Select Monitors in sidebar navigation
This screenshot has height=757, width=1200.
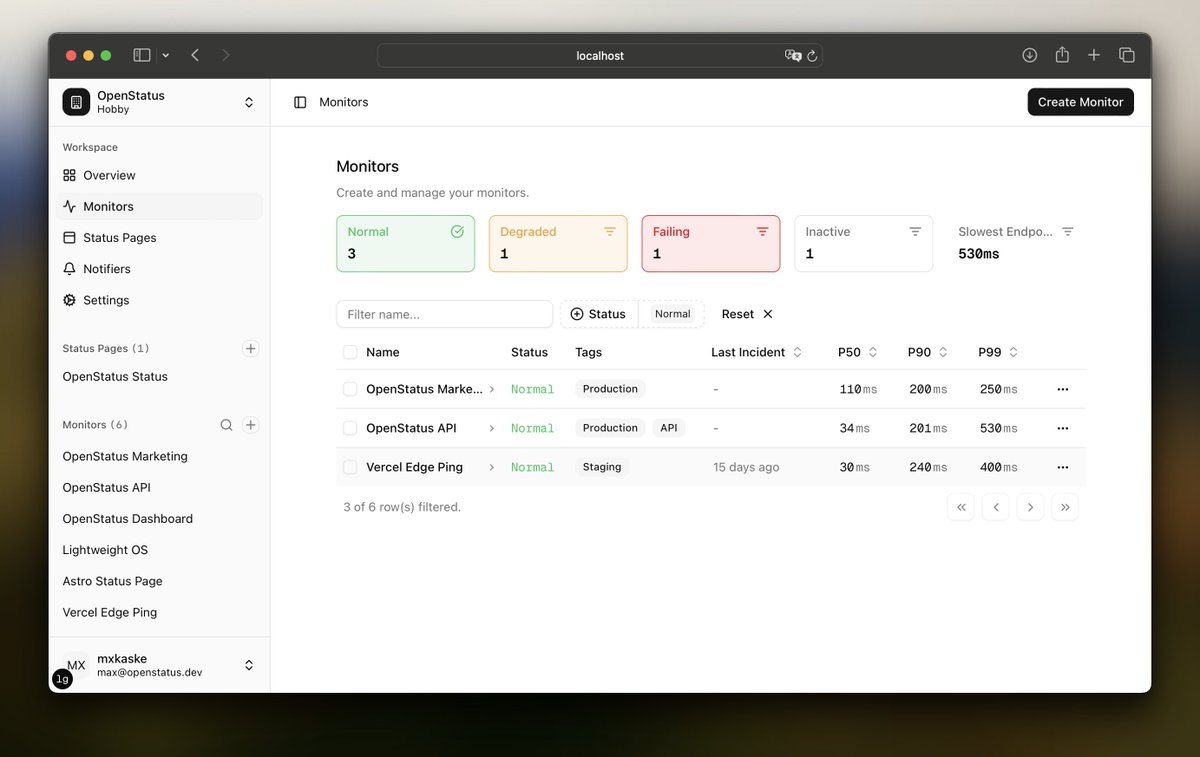pyautogui.click(x=159, y=206)
